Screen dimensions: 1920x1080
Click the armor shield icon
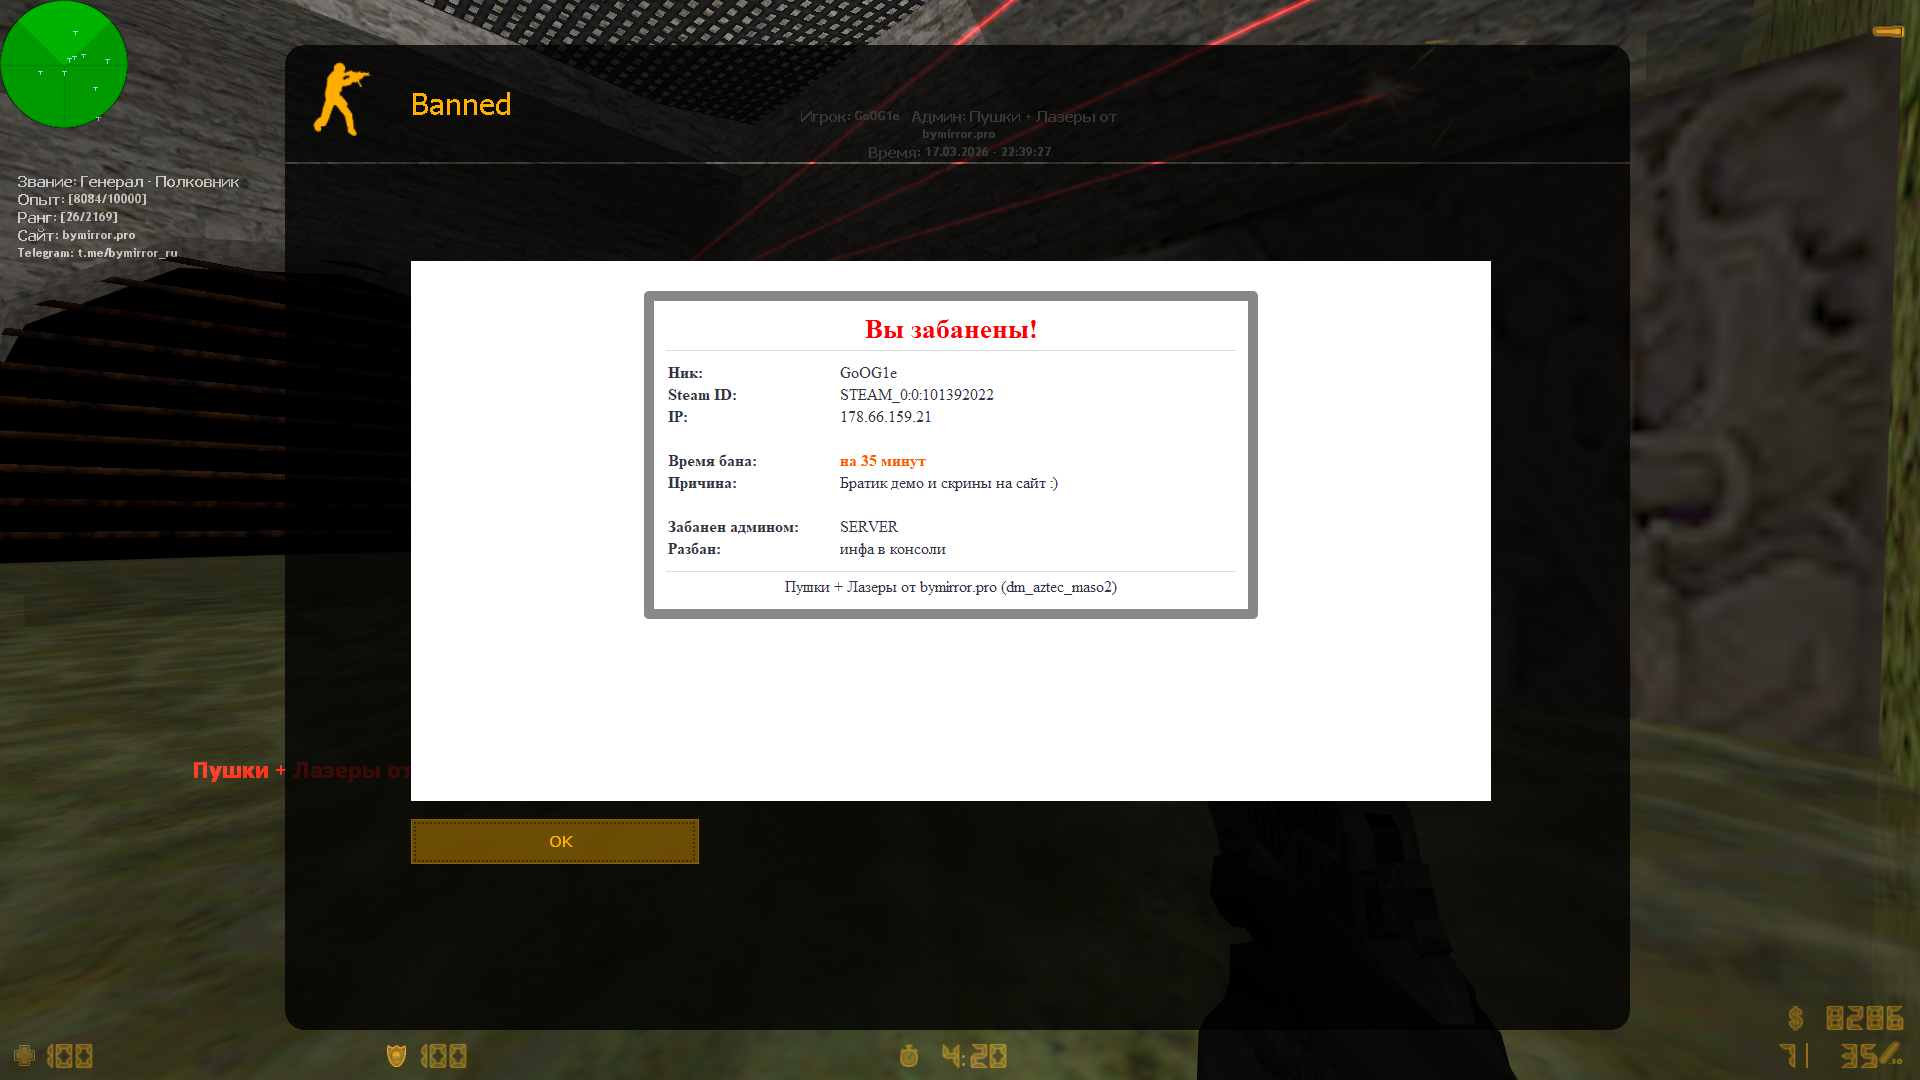coord(396,1056)
